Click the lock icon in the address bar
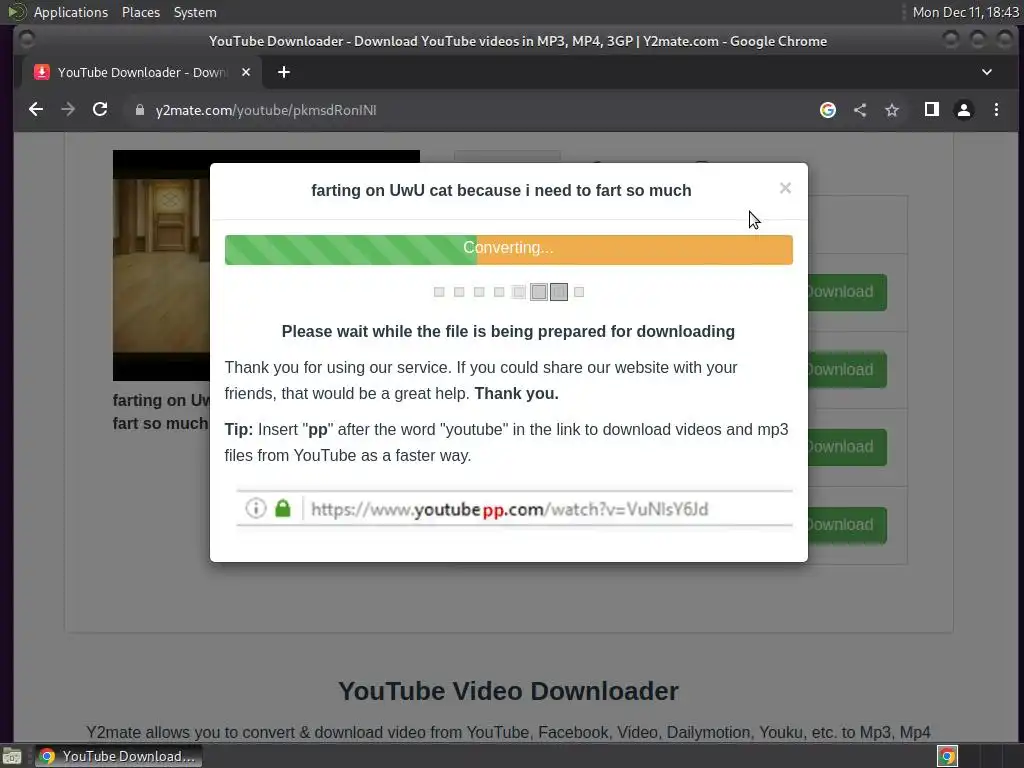 tap(139, 110)
